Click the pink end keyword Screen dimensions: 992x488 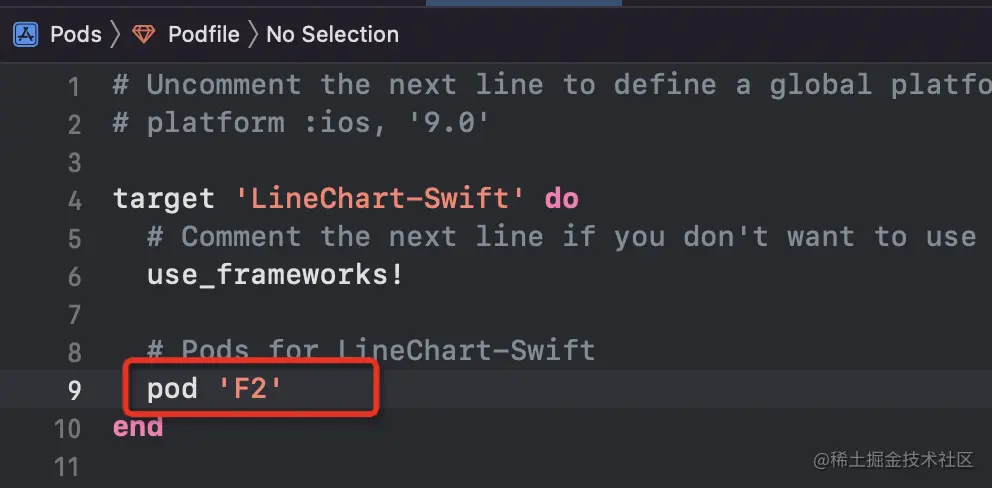(138, 427)
